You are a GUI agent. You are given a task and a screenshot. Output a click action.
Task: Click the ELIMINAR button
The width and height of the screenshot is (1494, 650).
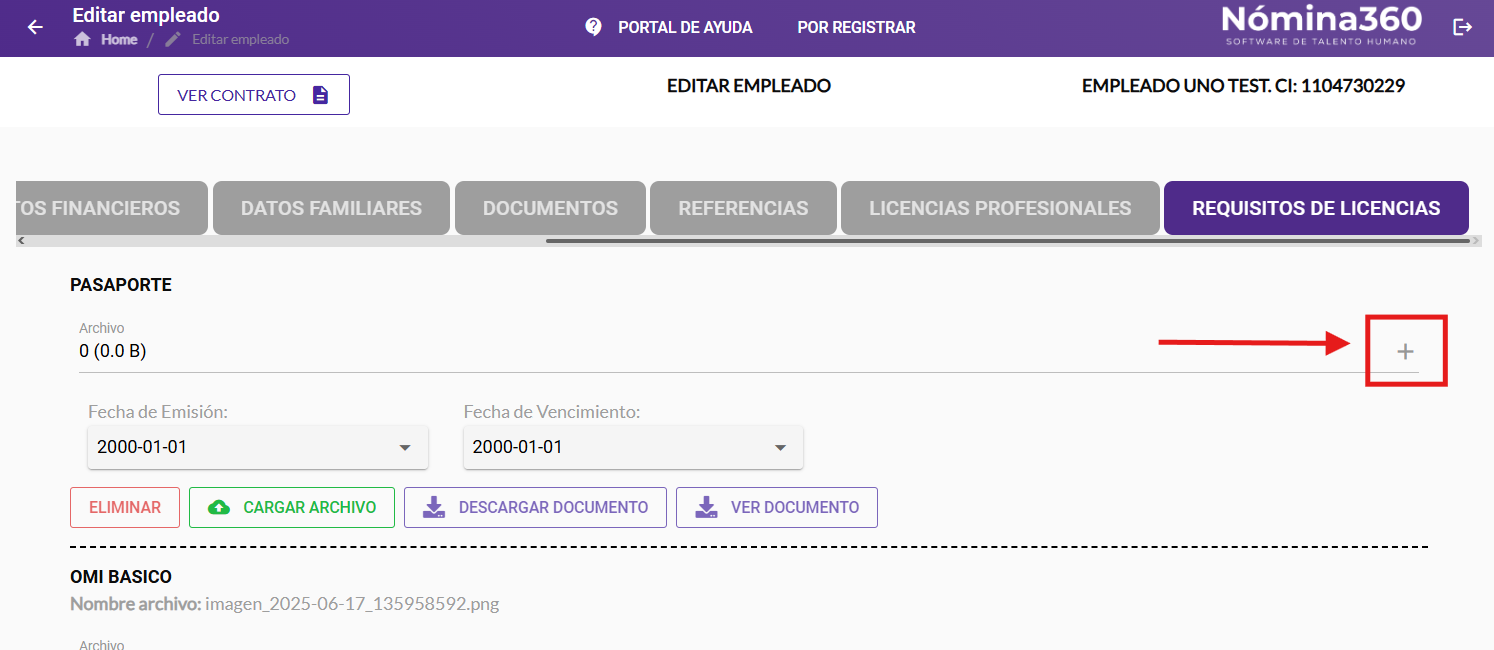(125, 507)
